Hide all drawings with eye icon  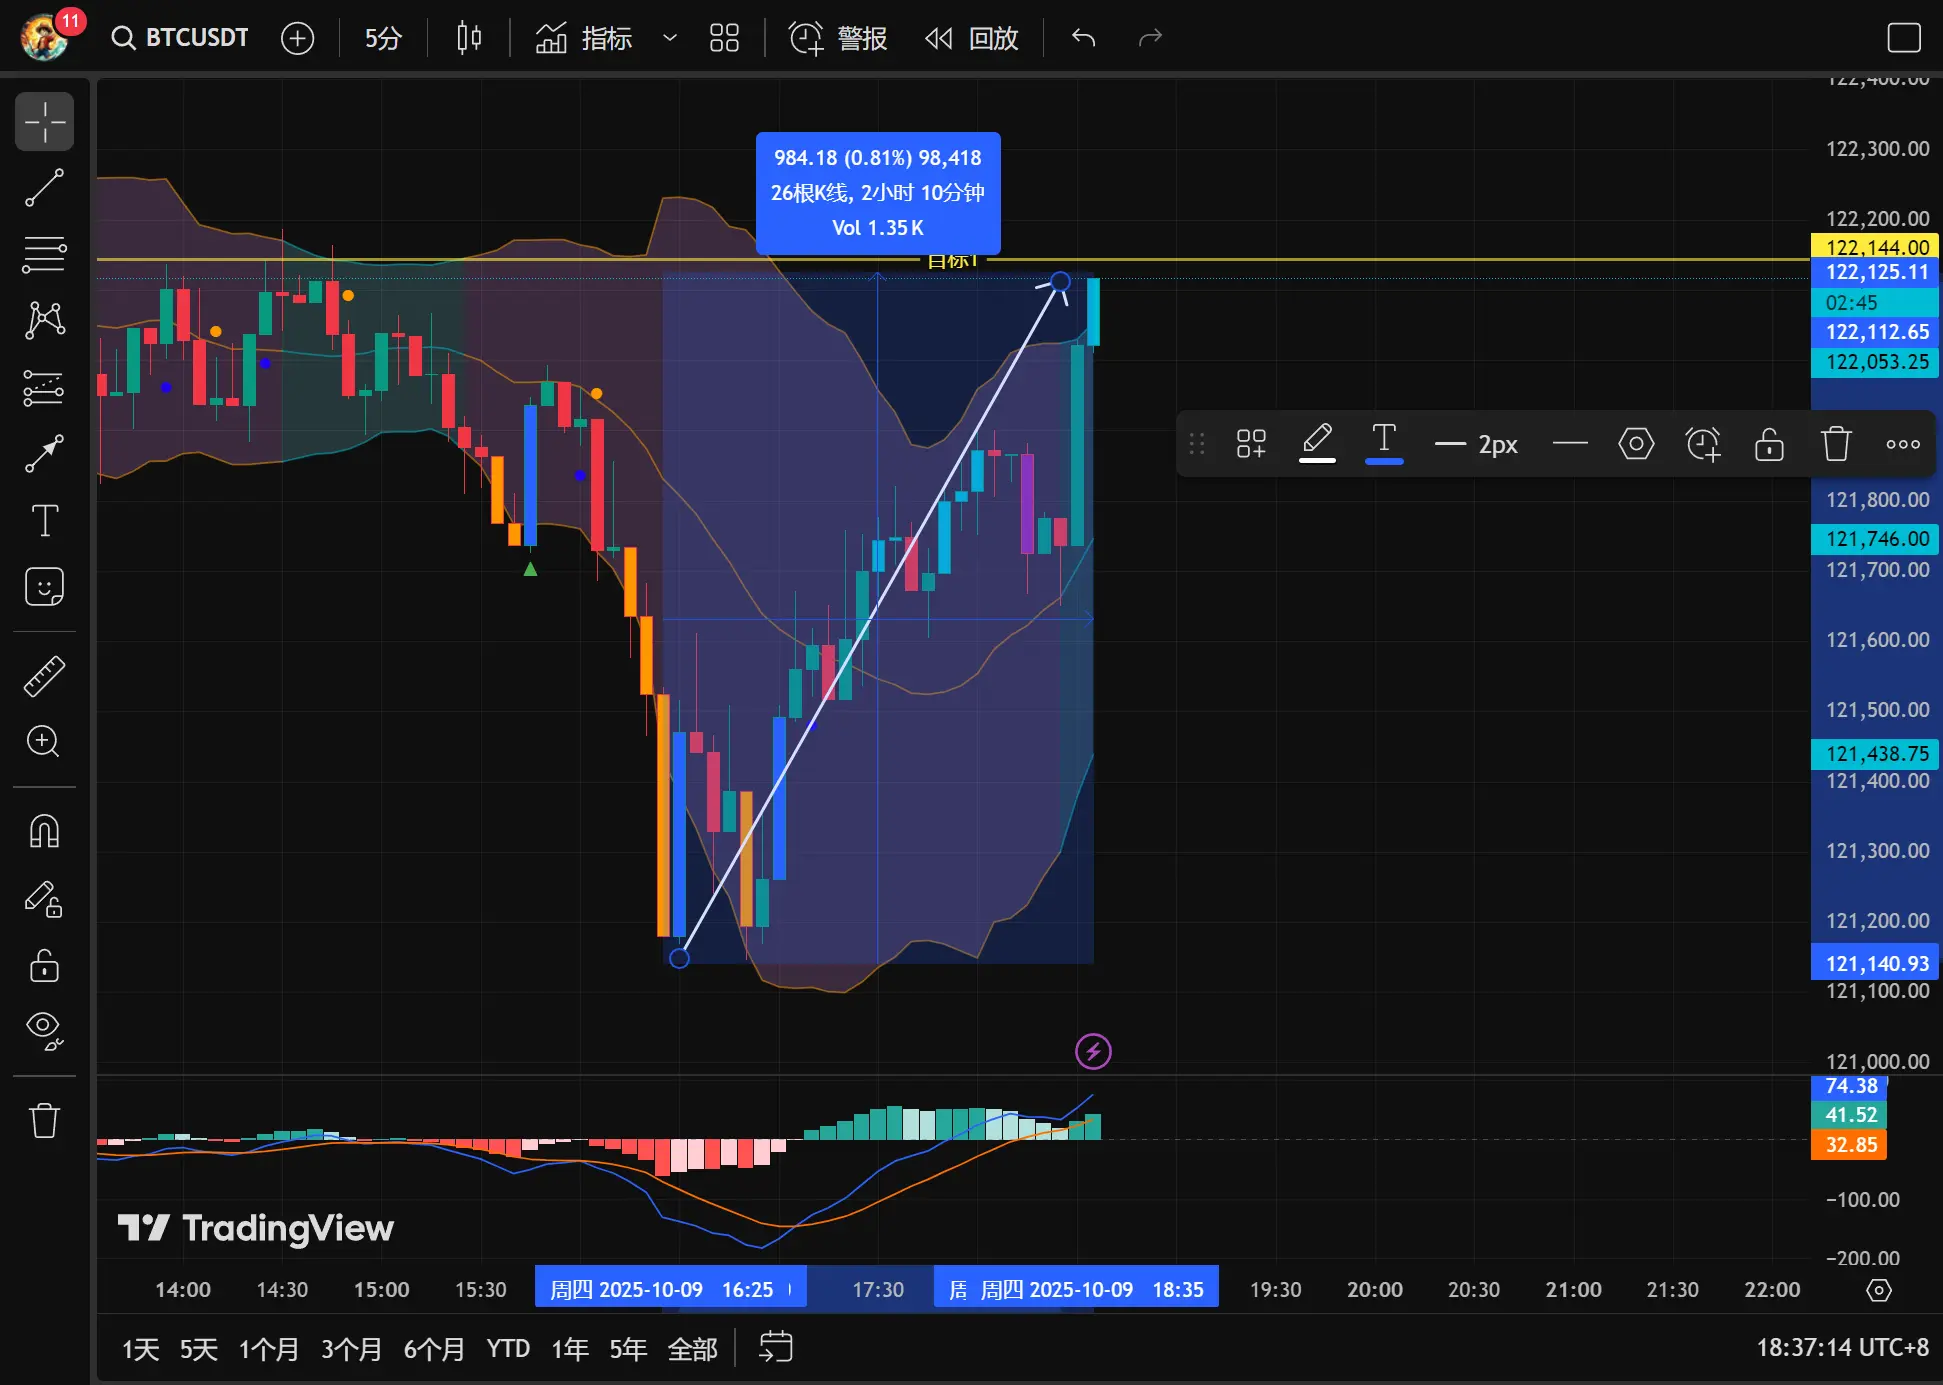click(44, 1029)
